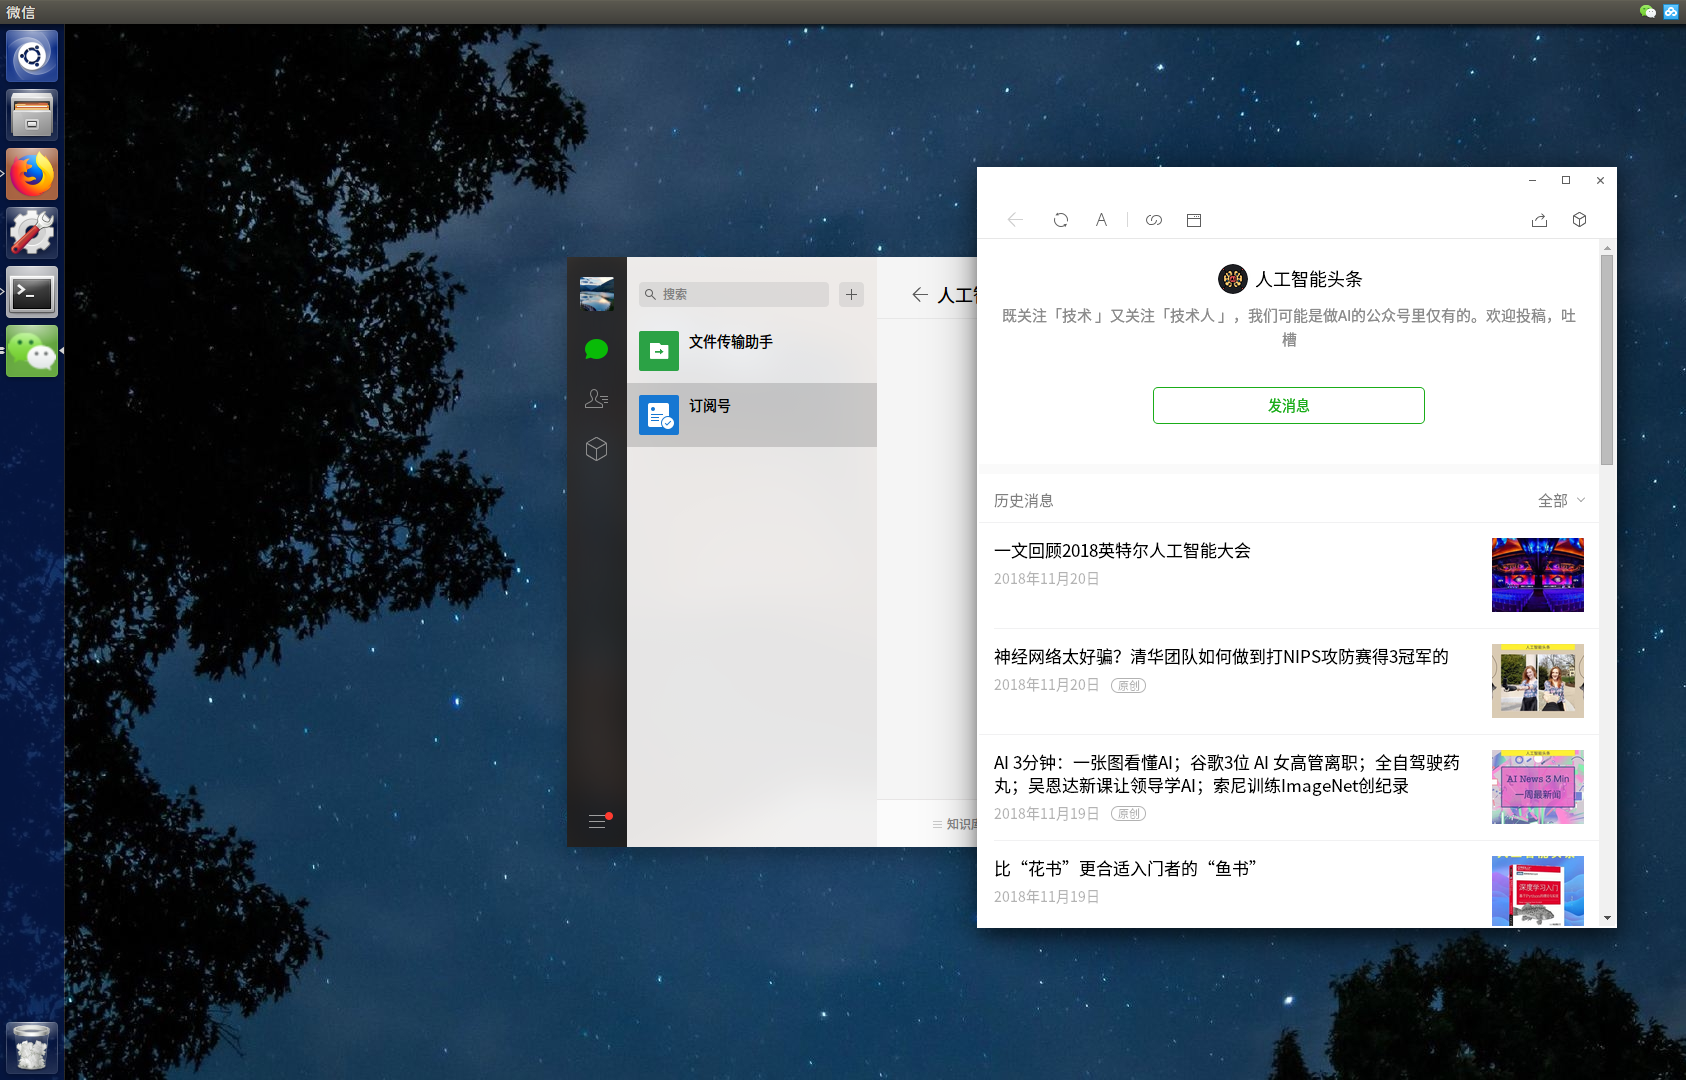The height and width of the screenshot is (1080, 1686).
Task: Open Terminal from the launcher
Action: [x=32, y=292]
